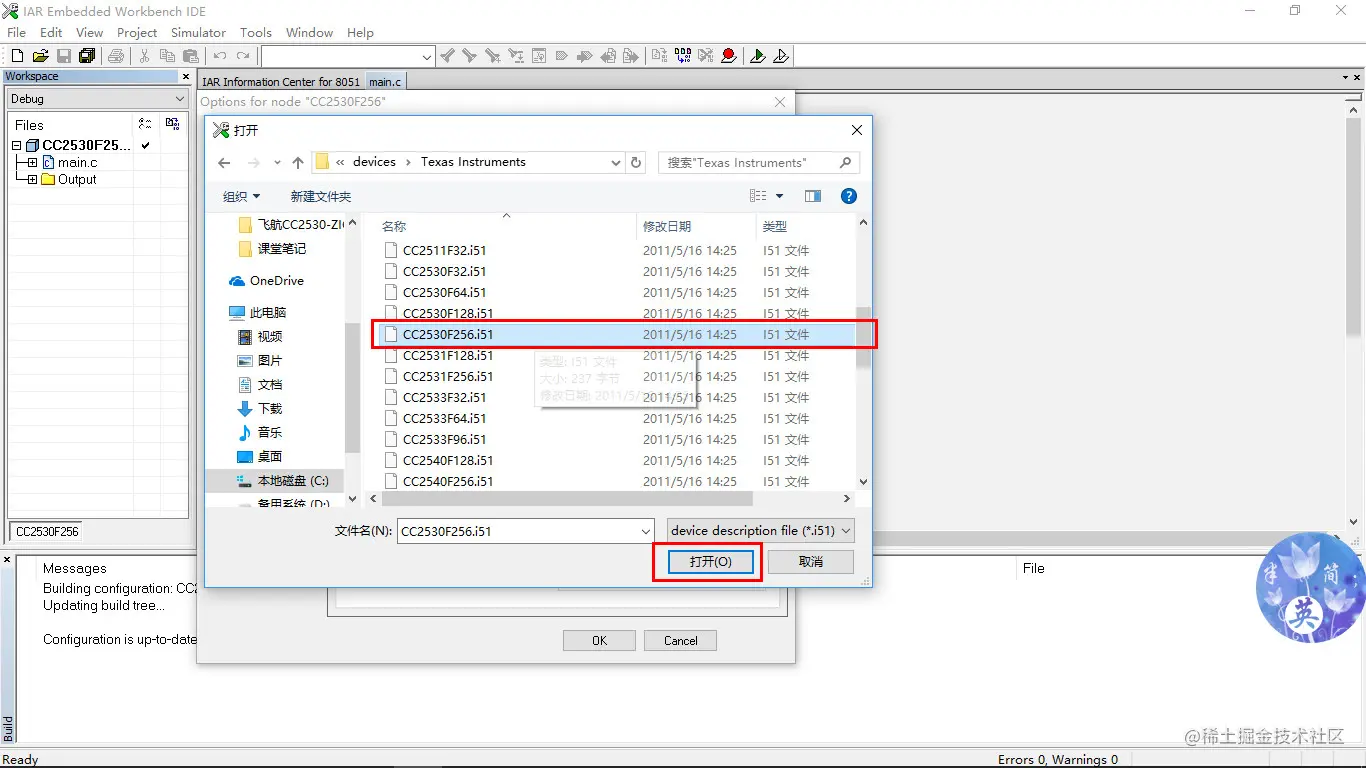Open the file name history dropdown
Viewport: 1366px width, 768px height.
pos(645,531)
